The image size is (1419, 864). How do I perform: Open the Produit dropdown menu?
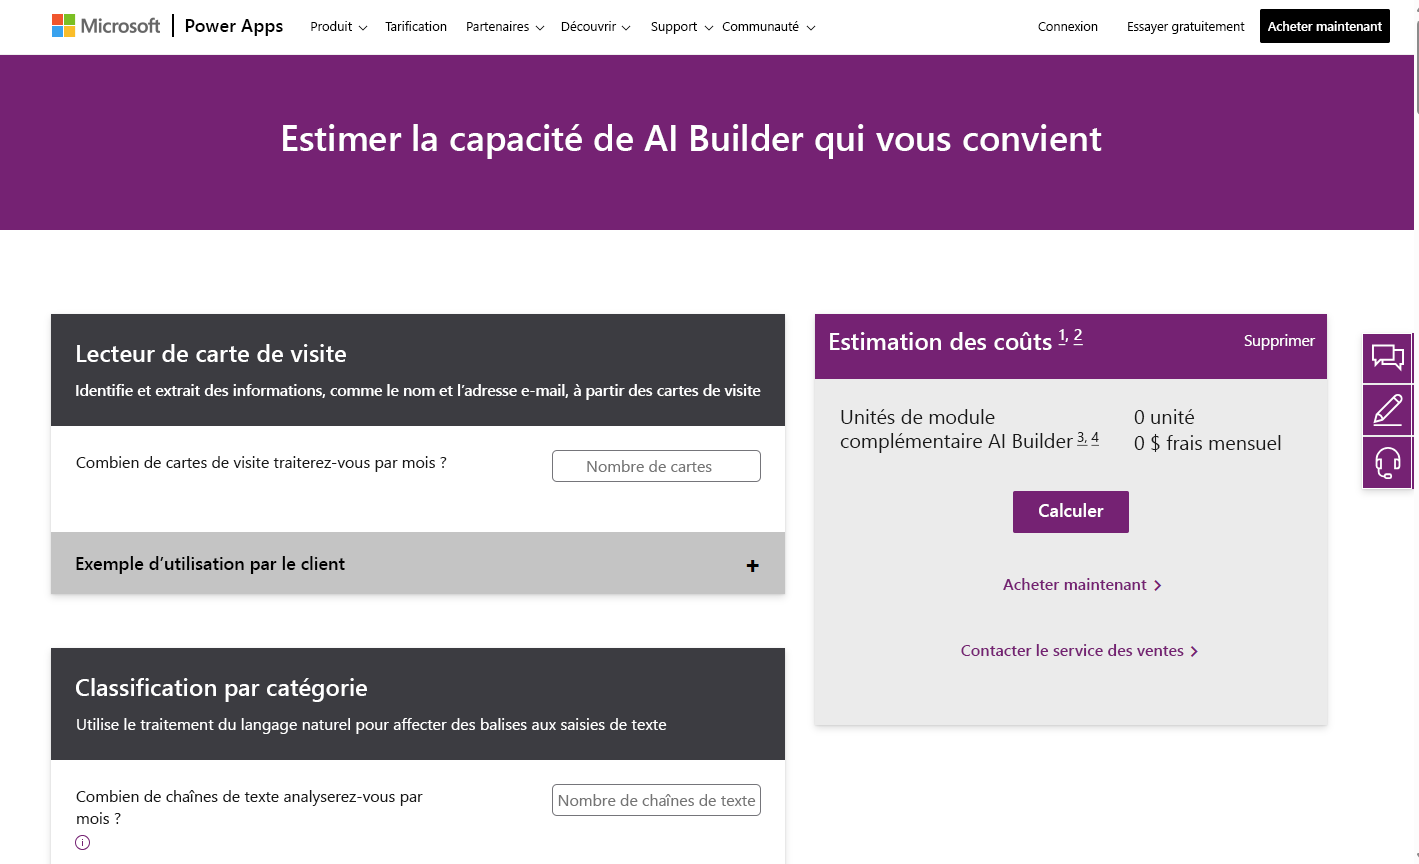point(338,27)
